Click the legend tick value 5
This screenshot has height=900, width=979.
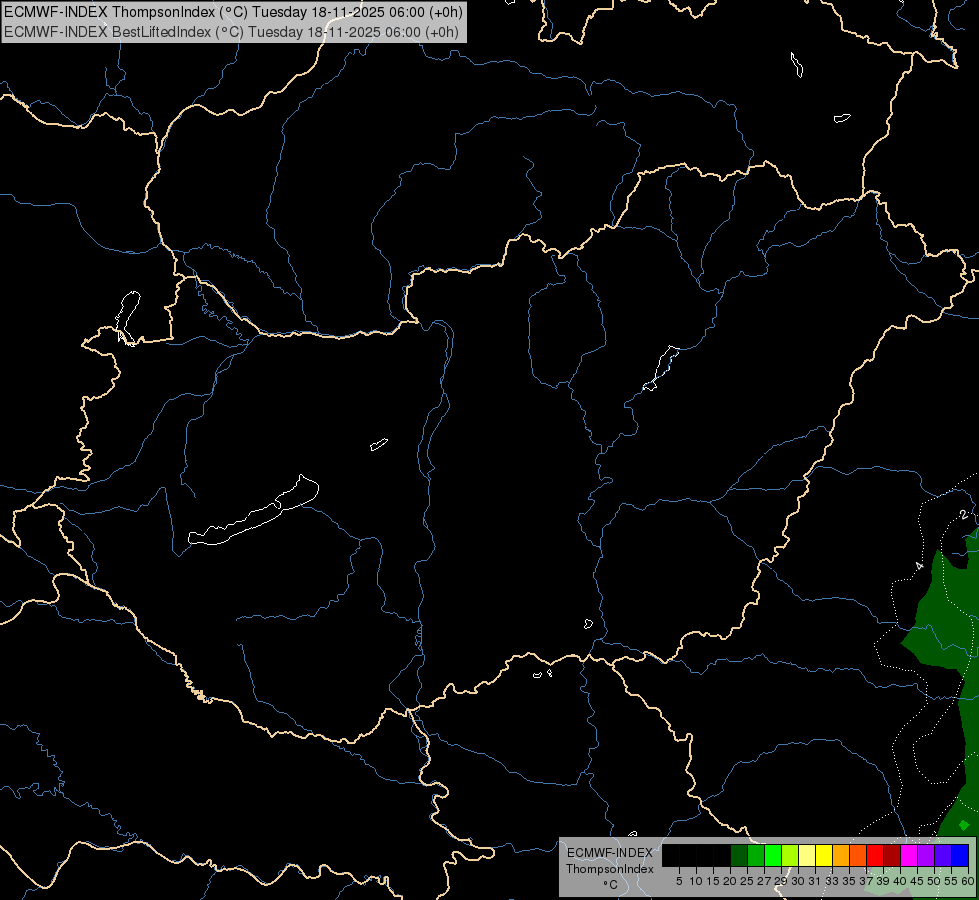coord(679,881)
